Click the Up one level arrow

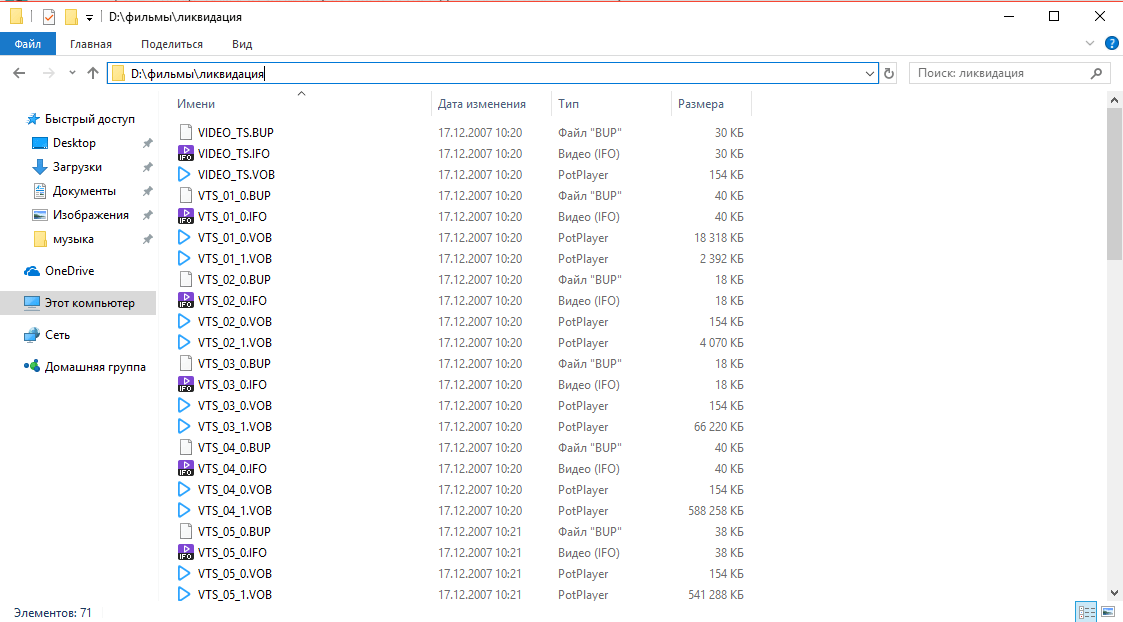coord(93,73)
